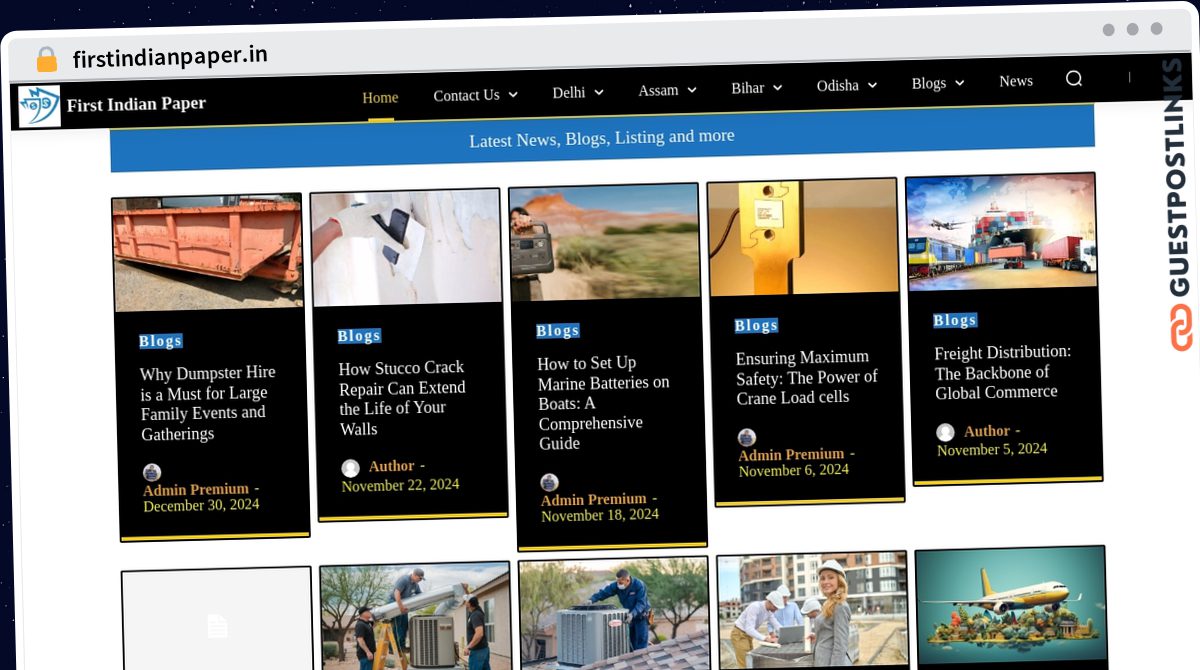This screenshot has width=1200, height=670.
Task: Click Admin Premium author on December 30 post
Action: point(196,490)
